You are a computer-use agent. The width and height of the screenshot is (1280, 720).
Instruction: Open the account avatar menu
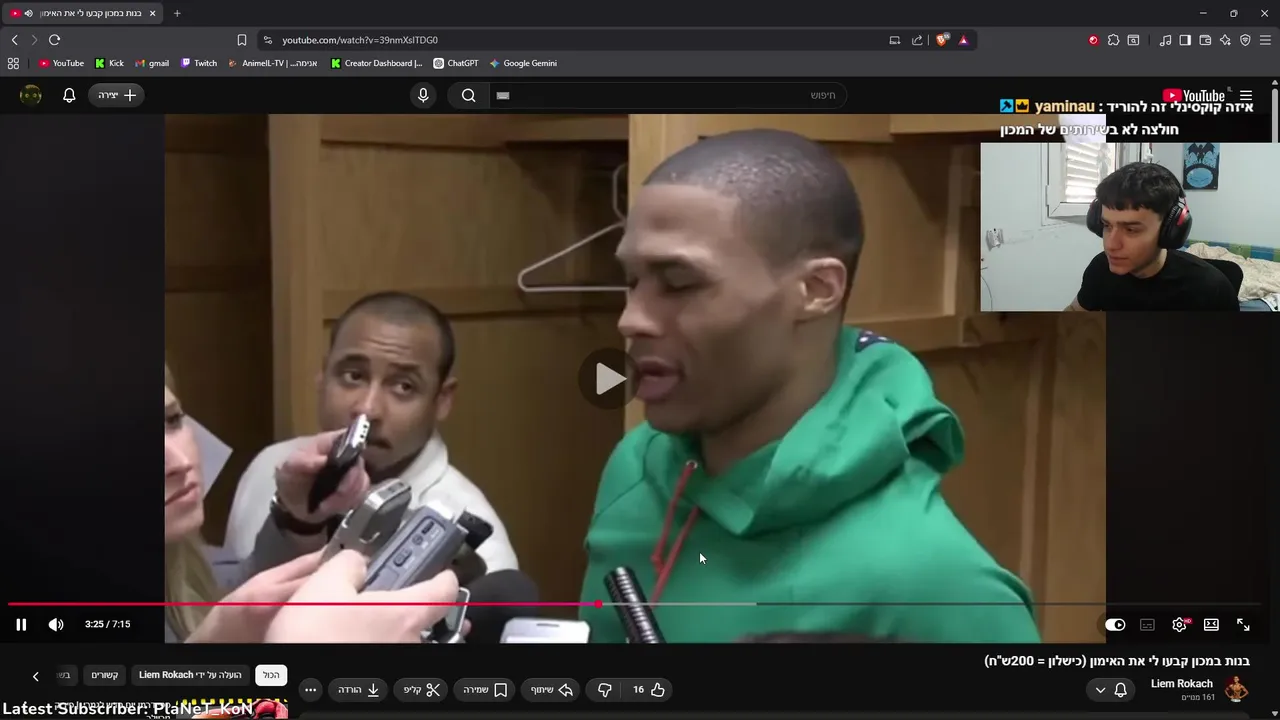31,95
